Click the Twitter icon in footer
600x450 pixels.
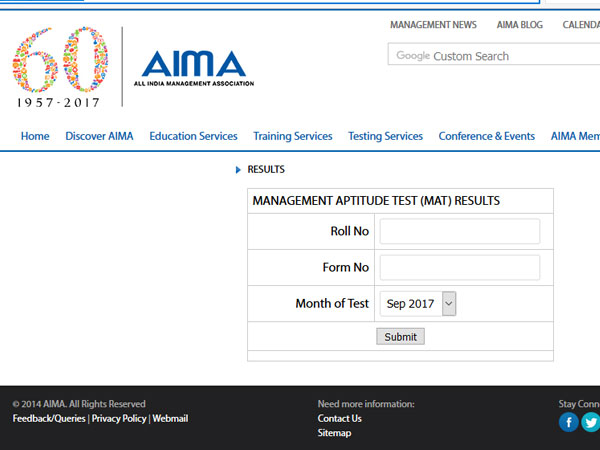pyautogui.click(x=590, y=422)
